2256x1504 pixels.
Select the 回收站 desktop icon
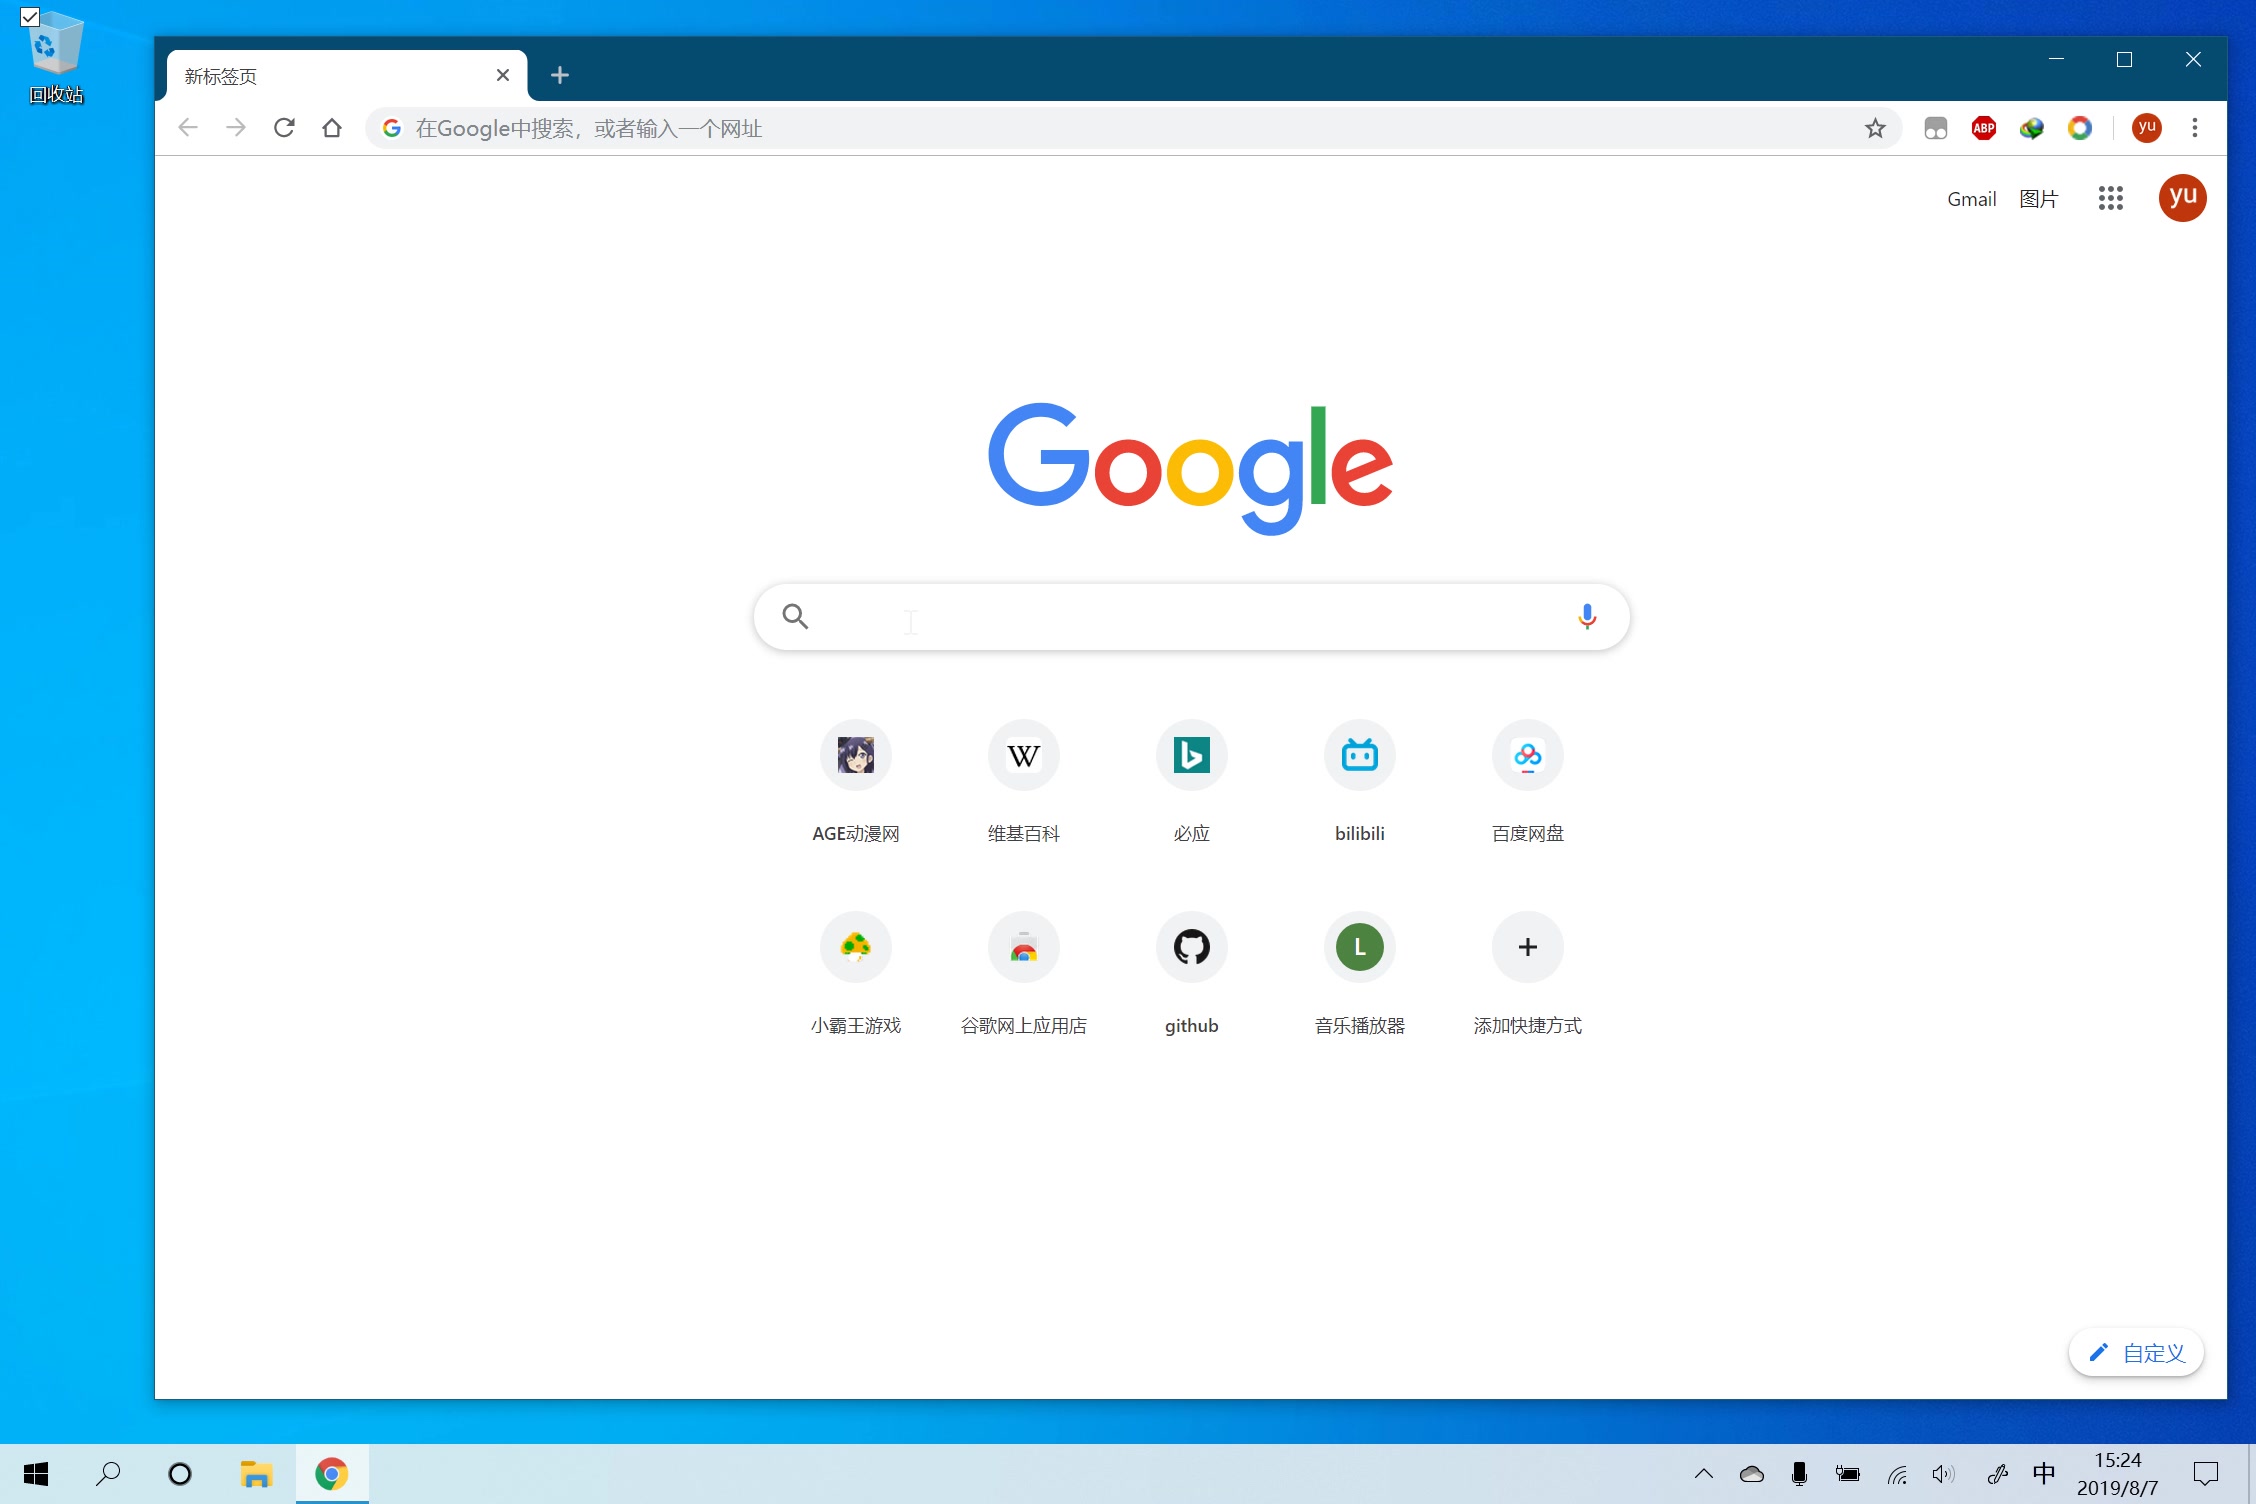point(56,58)
